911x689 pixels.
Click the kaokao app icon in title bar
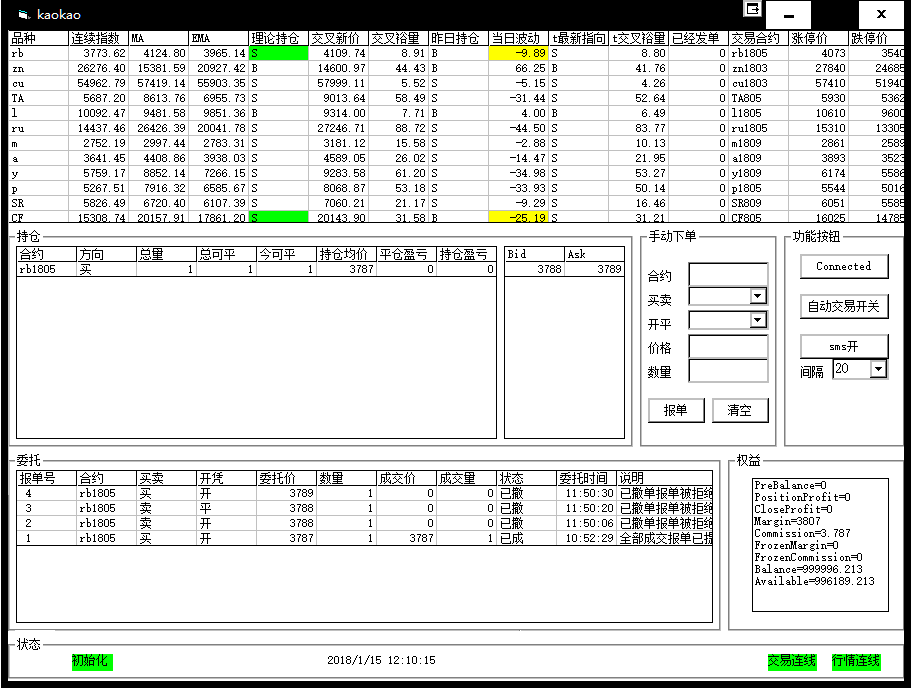click(23, 14)
